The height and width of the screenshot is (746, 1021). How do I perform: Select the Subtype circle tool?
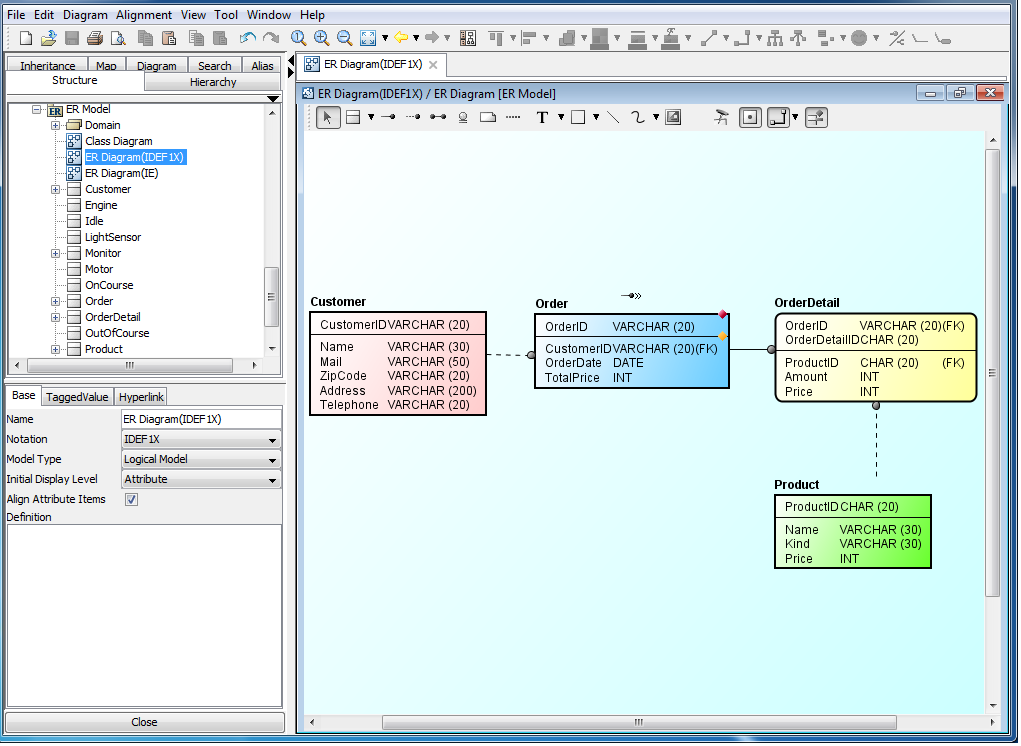(x=463, y=118)
